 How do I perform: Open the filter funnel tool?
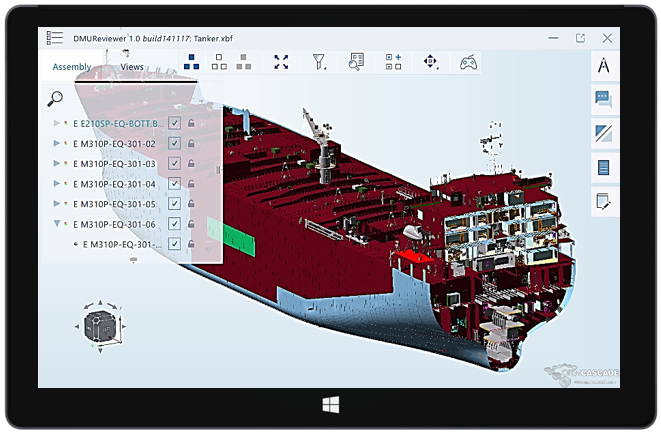coord(319,63)
